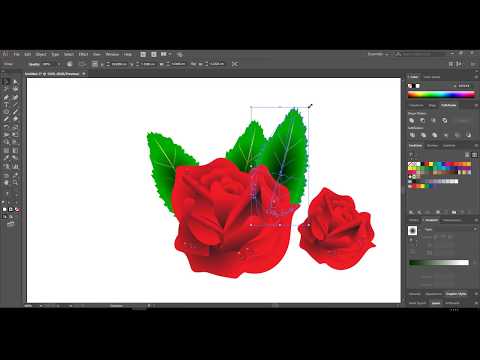Image resolution: width=480 pixels, height=360 pixels.
Task: Select the Type tool
Action: point(6,105)
